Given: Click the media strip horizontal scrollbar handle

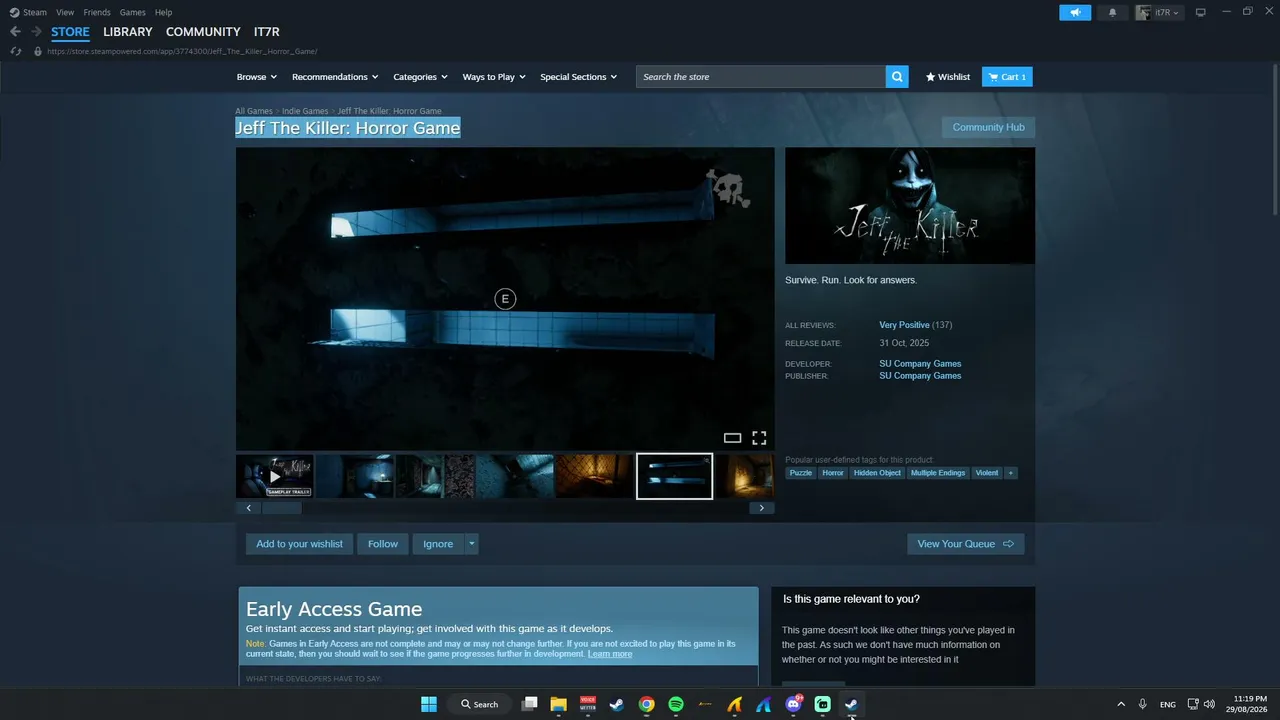Looking at the screenshot, I should [281, 508].
